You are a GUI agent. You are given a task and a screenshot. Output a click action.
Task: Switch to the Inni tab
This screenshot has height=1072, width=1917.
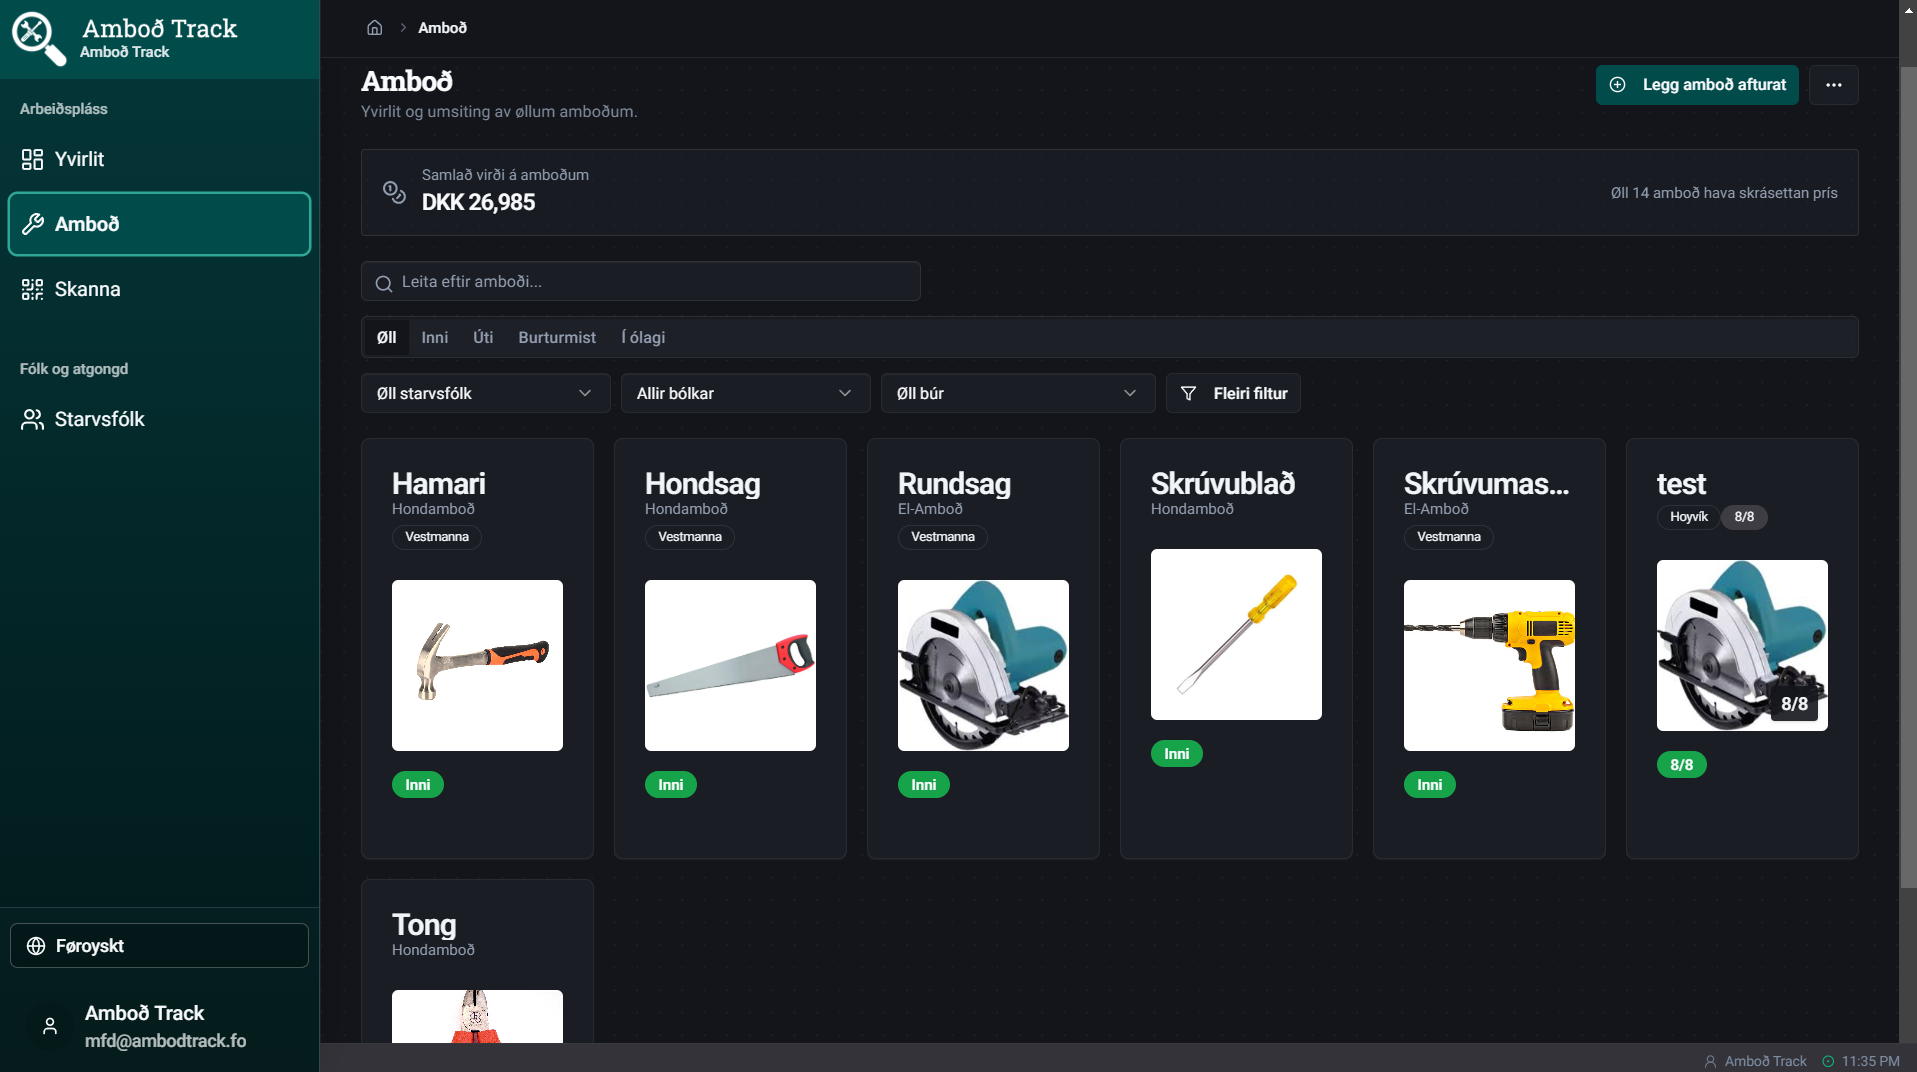(x=434, y=338)
